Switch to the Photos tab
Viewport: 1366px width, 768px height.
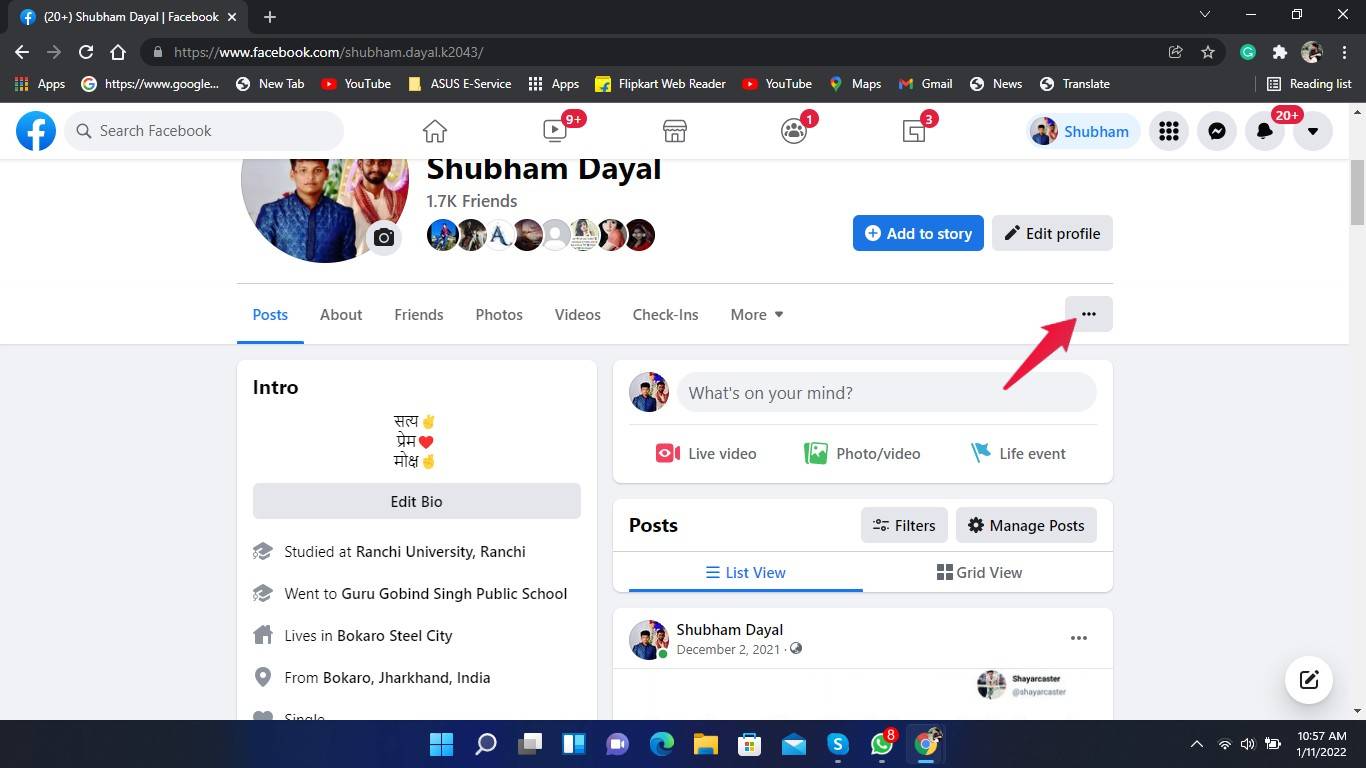pos(499,314)
